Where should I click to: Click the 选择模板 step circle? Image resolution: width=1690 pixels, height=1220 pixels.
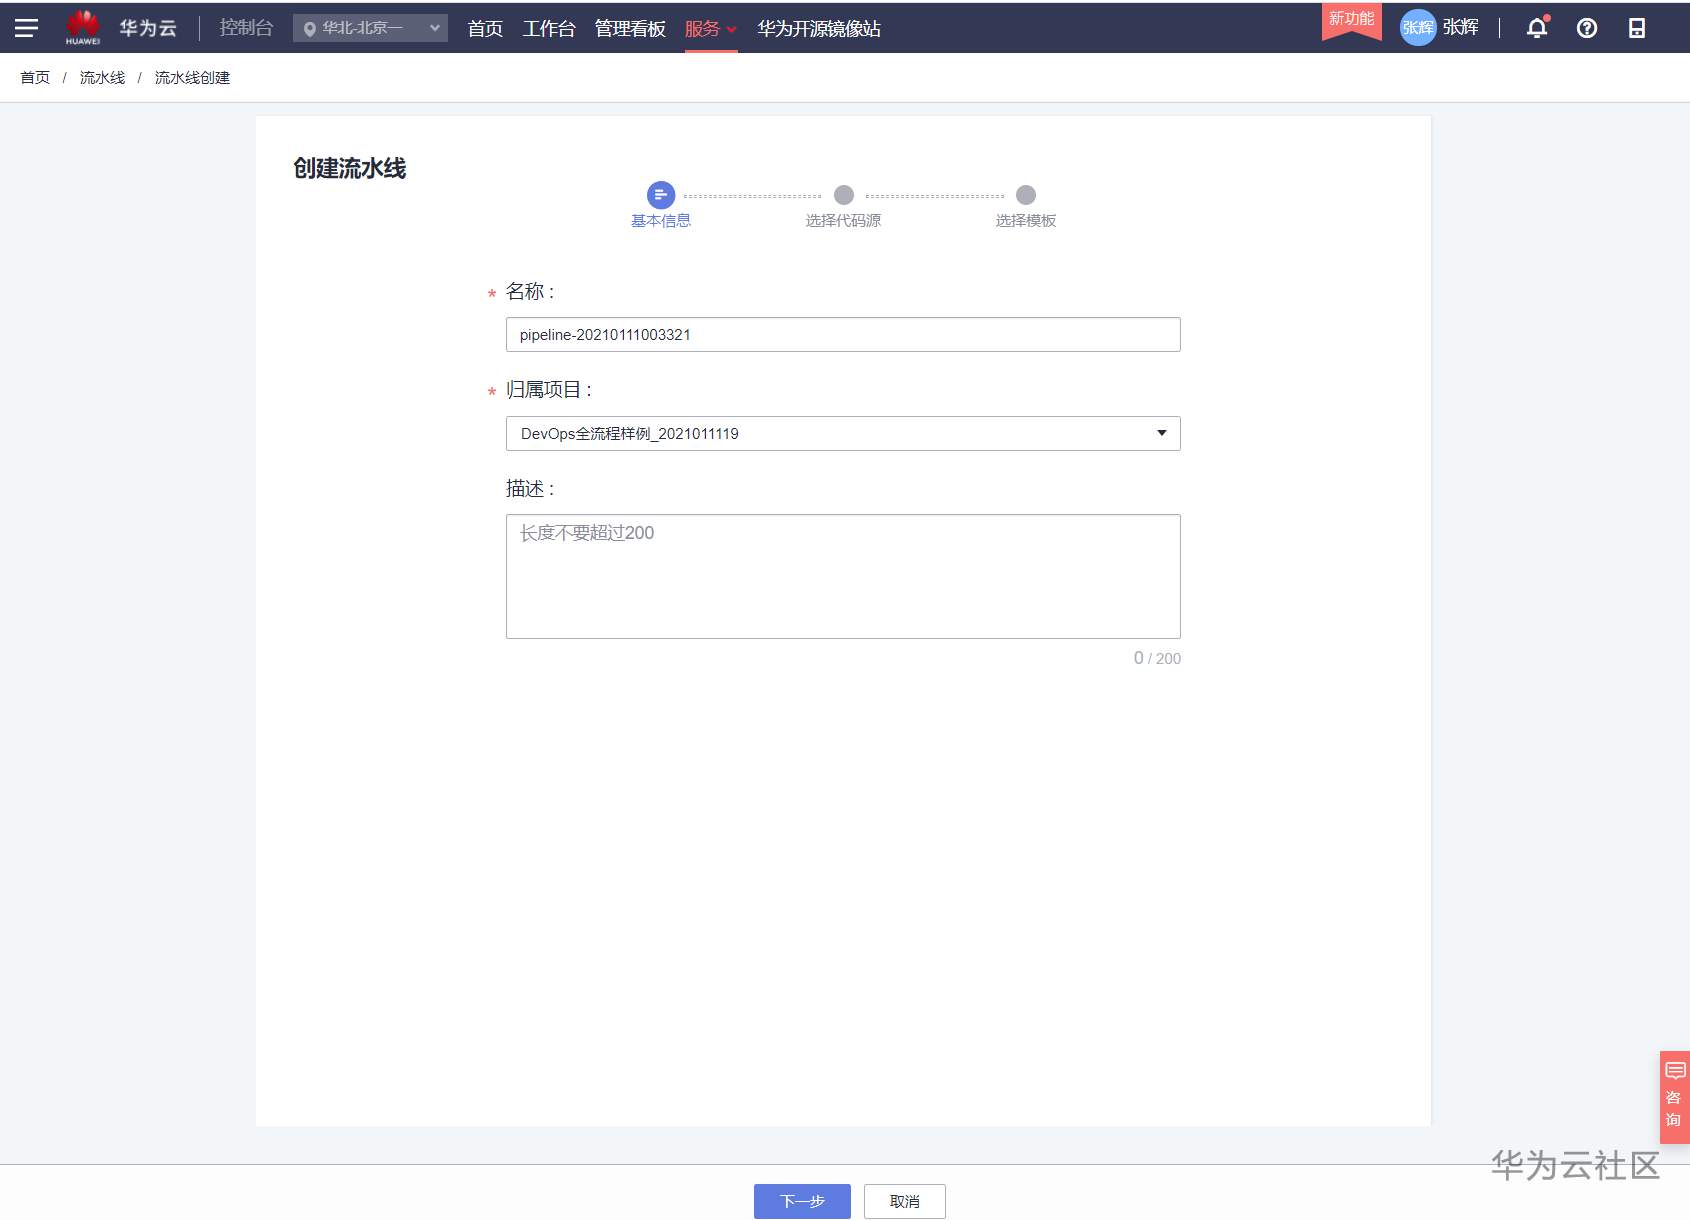point(1026,195)
